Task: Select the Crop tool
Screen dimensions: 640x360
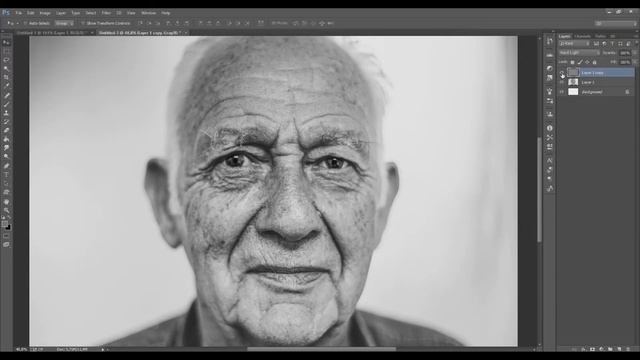Action: 7,78
